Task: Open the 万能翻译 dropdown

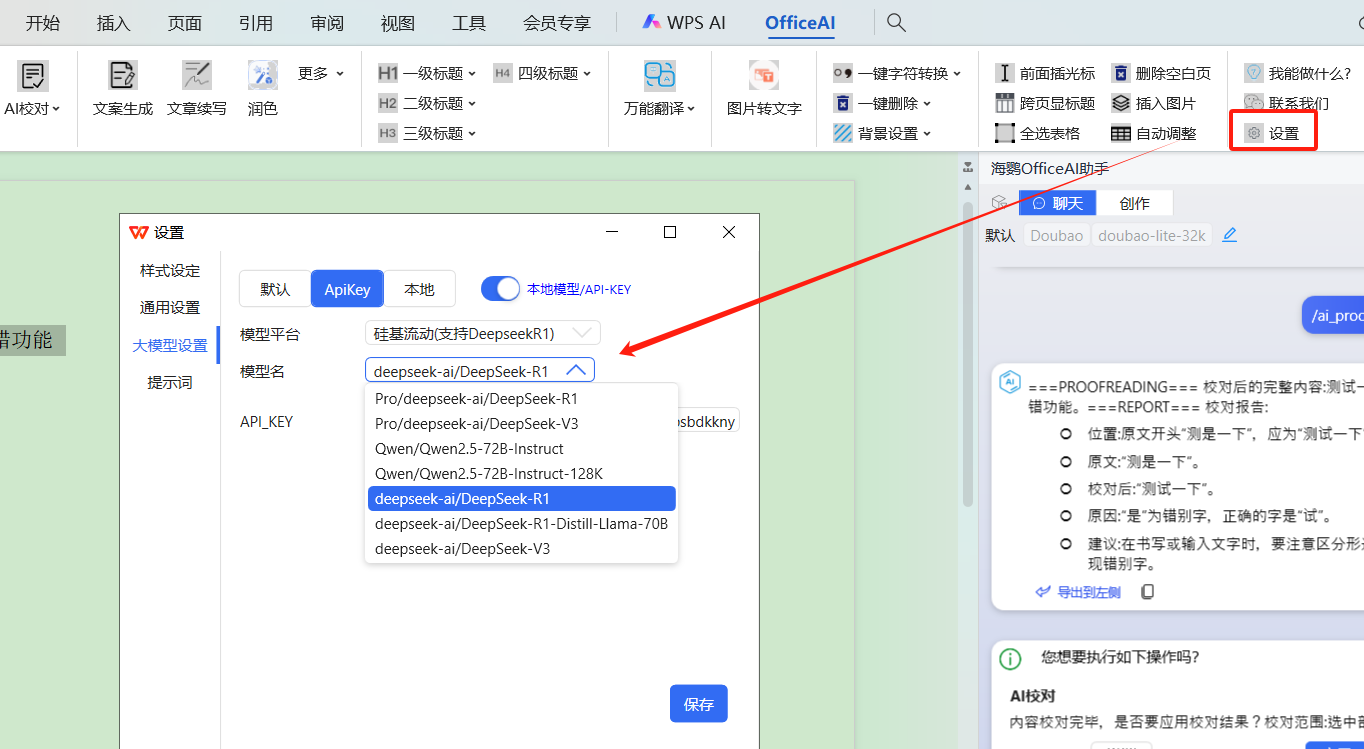Action: (660, 108)
